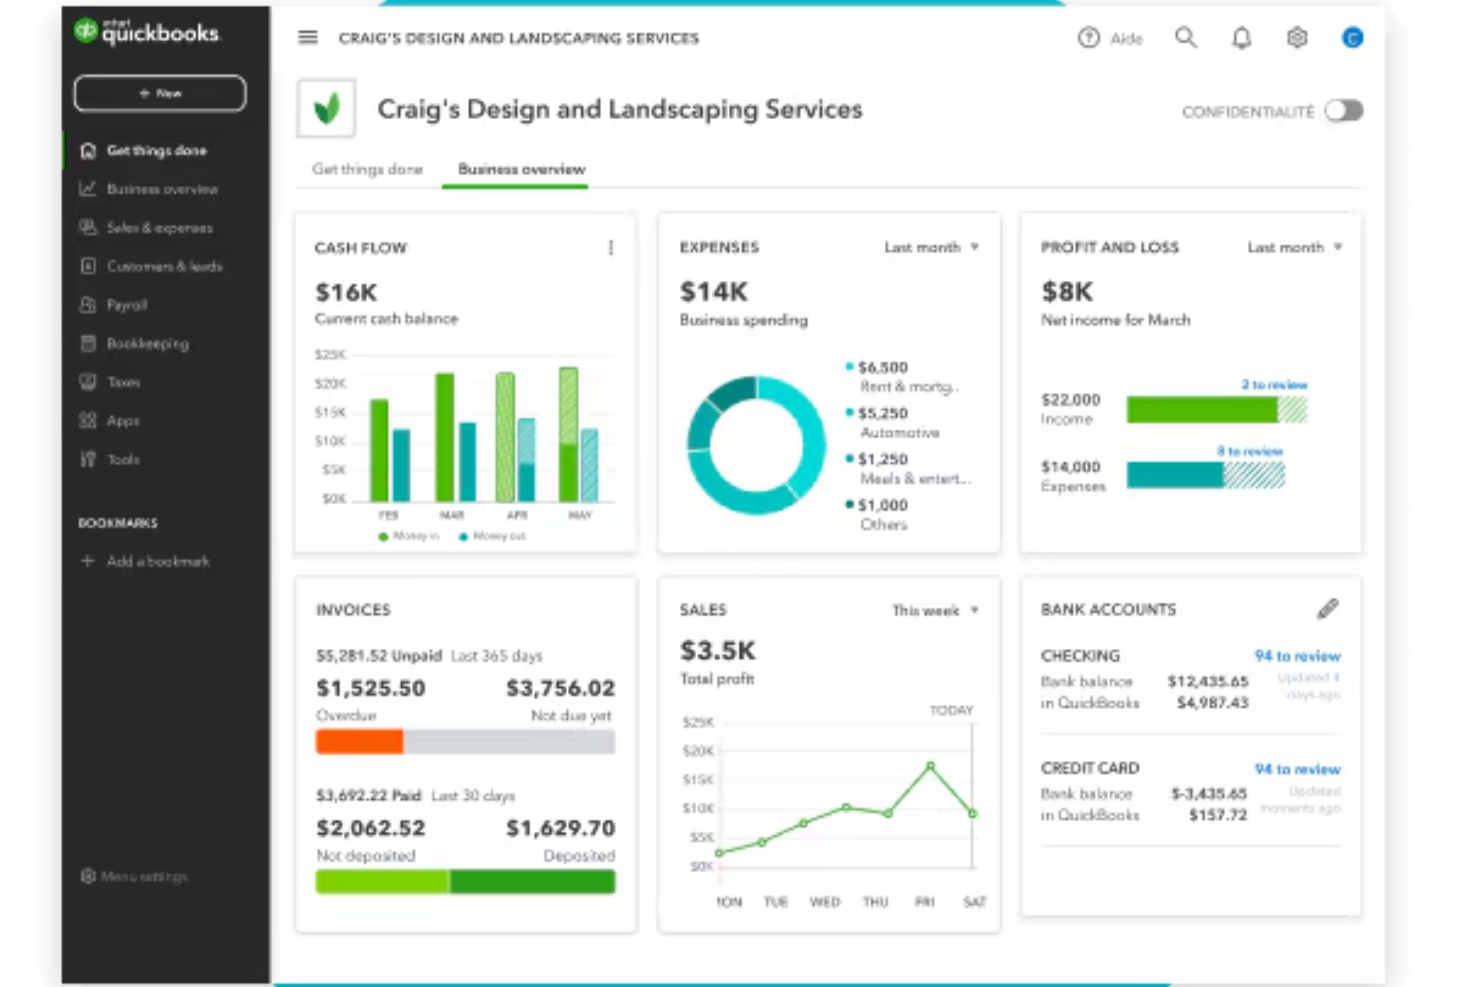Click the $16K current cash balance
The height and width of the screenshot is (987, 1480).
[x=346, y=292]
